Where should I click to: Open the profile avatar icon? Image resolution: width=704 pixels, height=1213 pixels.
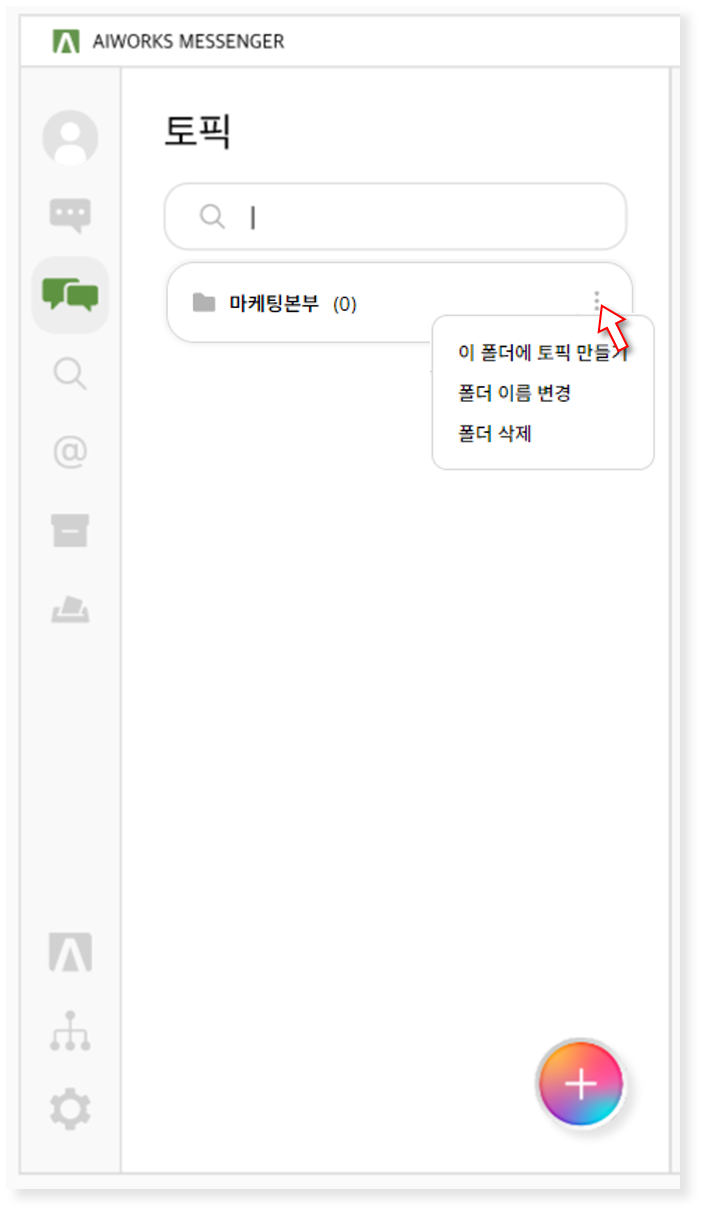pyautogui.click(x=70, y=138)
